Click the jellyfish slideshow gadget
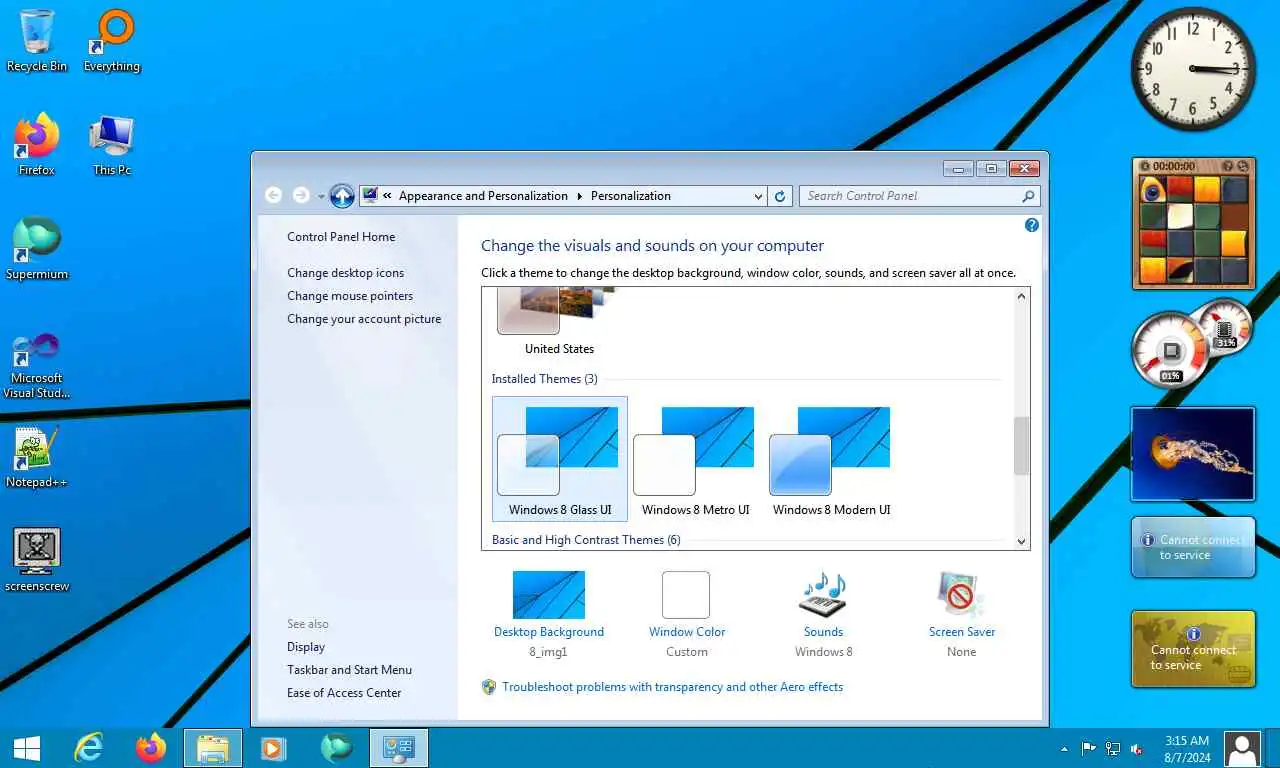This screenshot has width=1280, height=768. click(1193, 453)
